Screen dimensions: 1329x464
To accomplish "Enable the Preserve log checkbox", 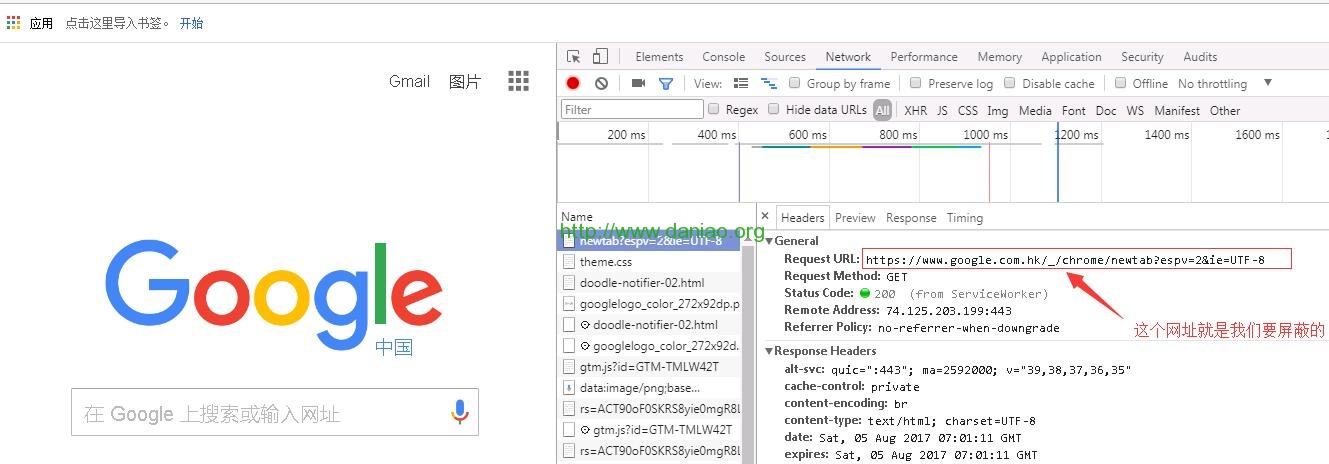I will click(x=915, y=83).
